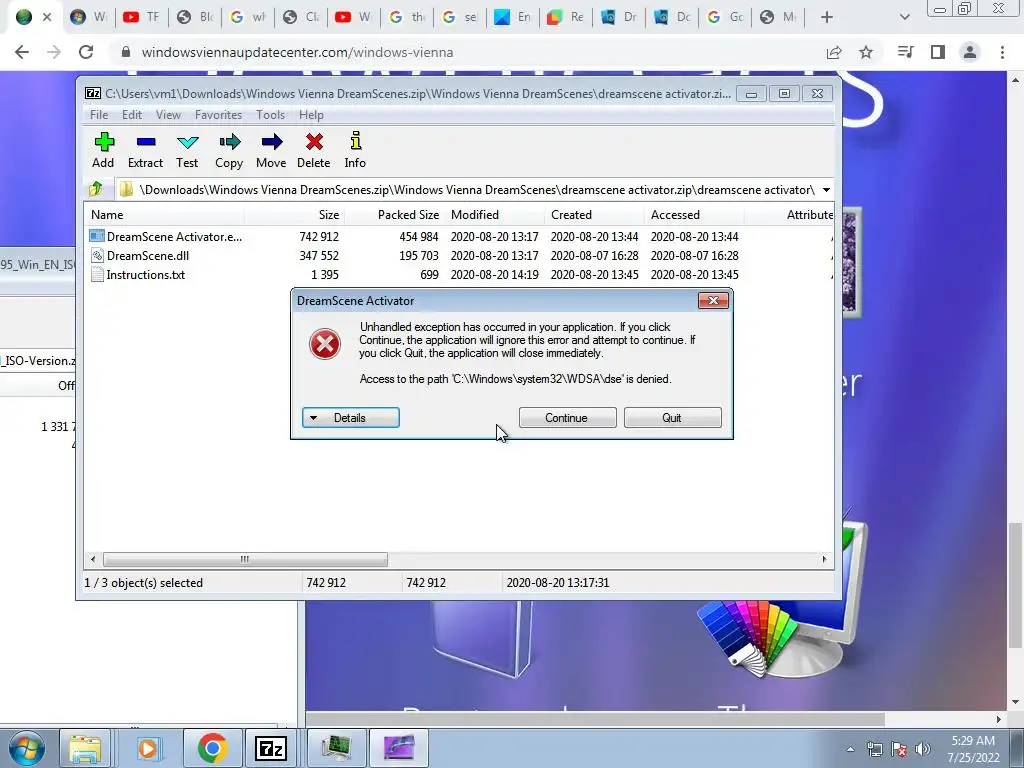Viewport: 1024px width, 768px height.
Task: Open Windows Media Player from the taskbar
Action: pos(148,748)
